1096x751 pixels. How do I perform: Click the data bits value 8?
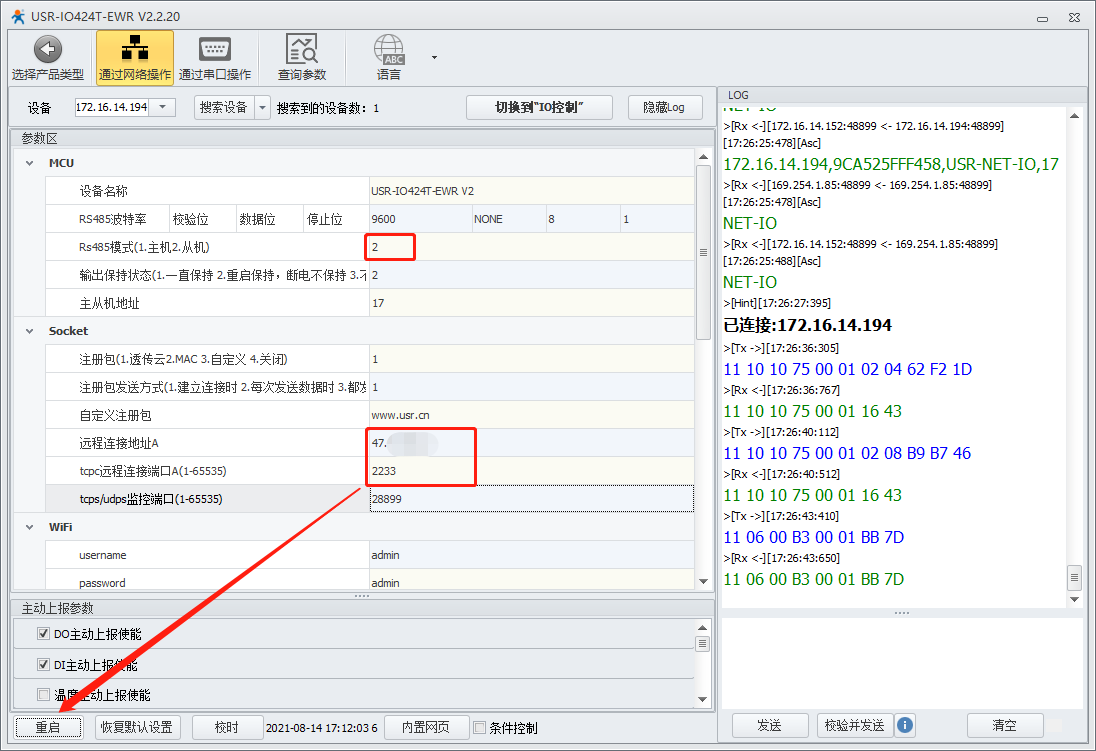[x=583, y=219]
